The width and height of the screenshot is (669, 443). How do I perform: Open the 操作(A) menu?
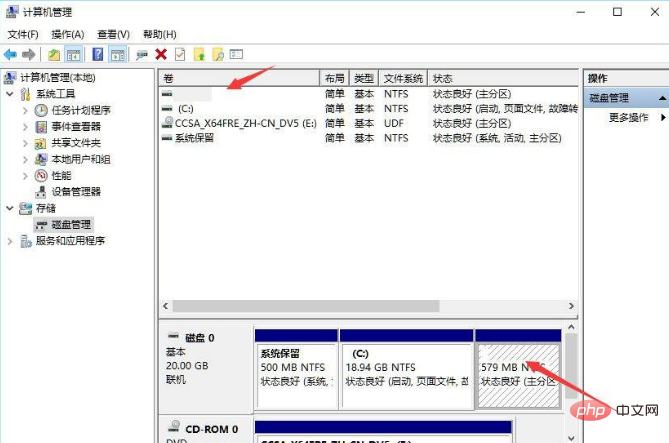click(67, 35)
